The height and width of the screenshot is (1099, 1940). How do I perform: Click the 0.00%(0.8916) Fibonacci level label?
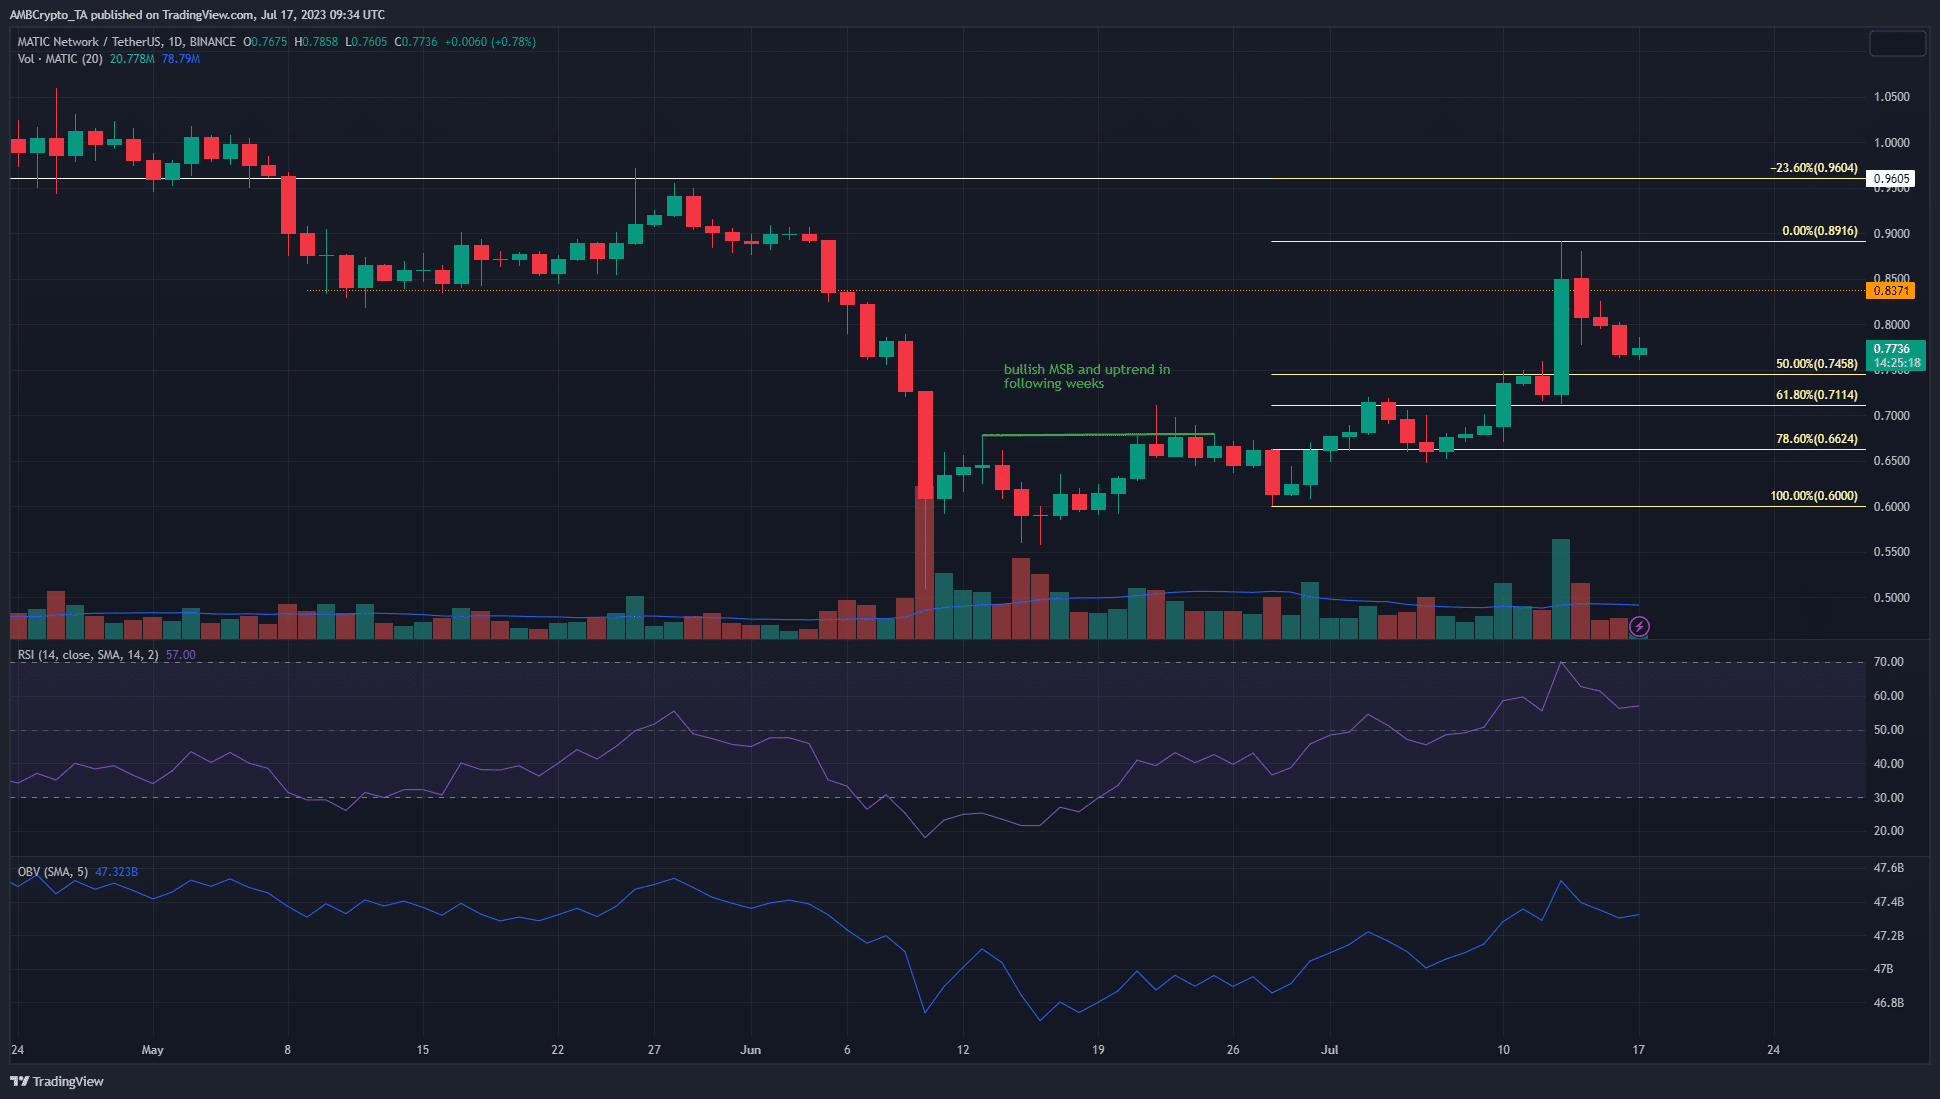(1820, 231)
